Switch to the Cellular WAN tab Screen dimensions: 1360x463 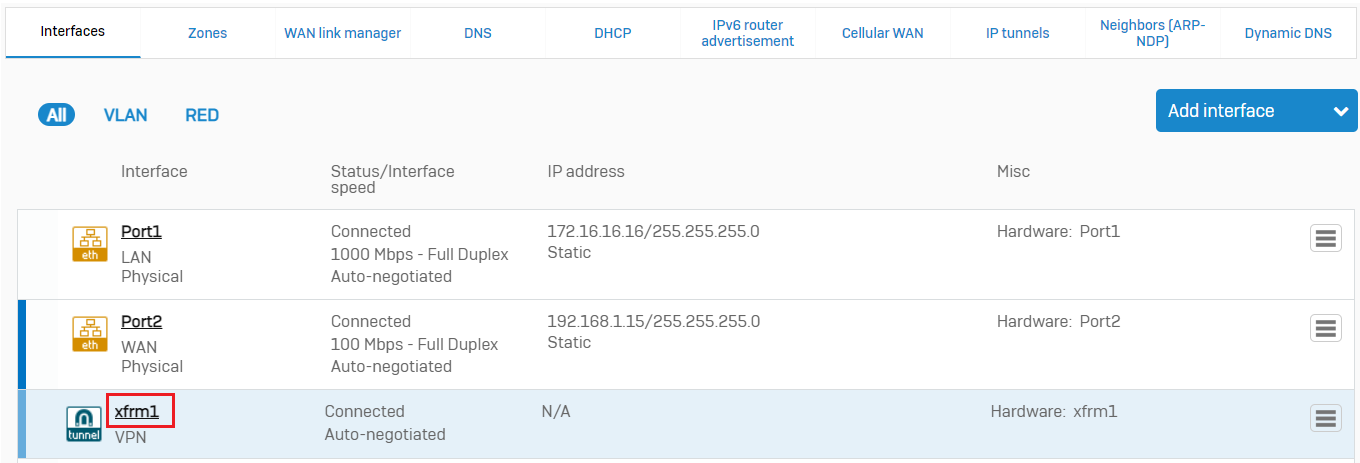[x=883, y=33]
